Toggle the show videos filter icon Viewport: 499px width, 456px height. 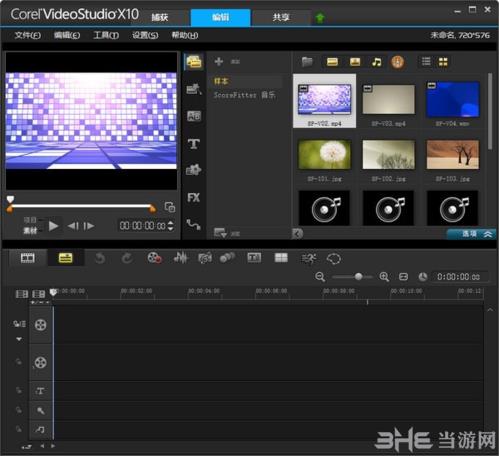click(x=332, y=62)
